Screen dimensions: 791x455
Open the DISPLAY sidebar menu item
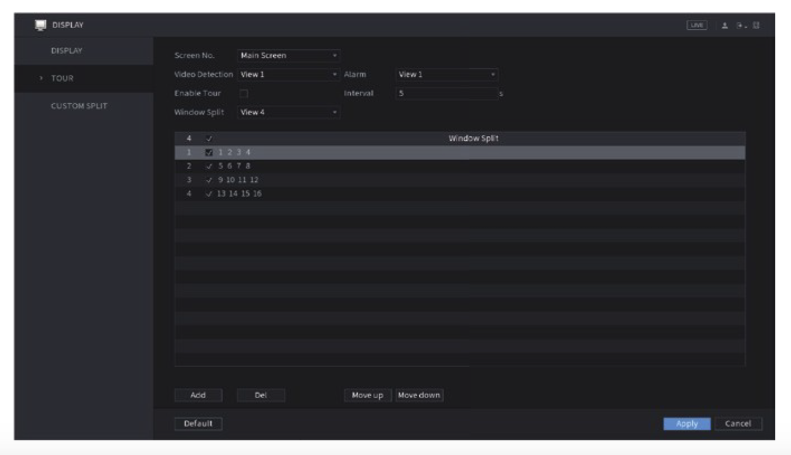[66, 50]
